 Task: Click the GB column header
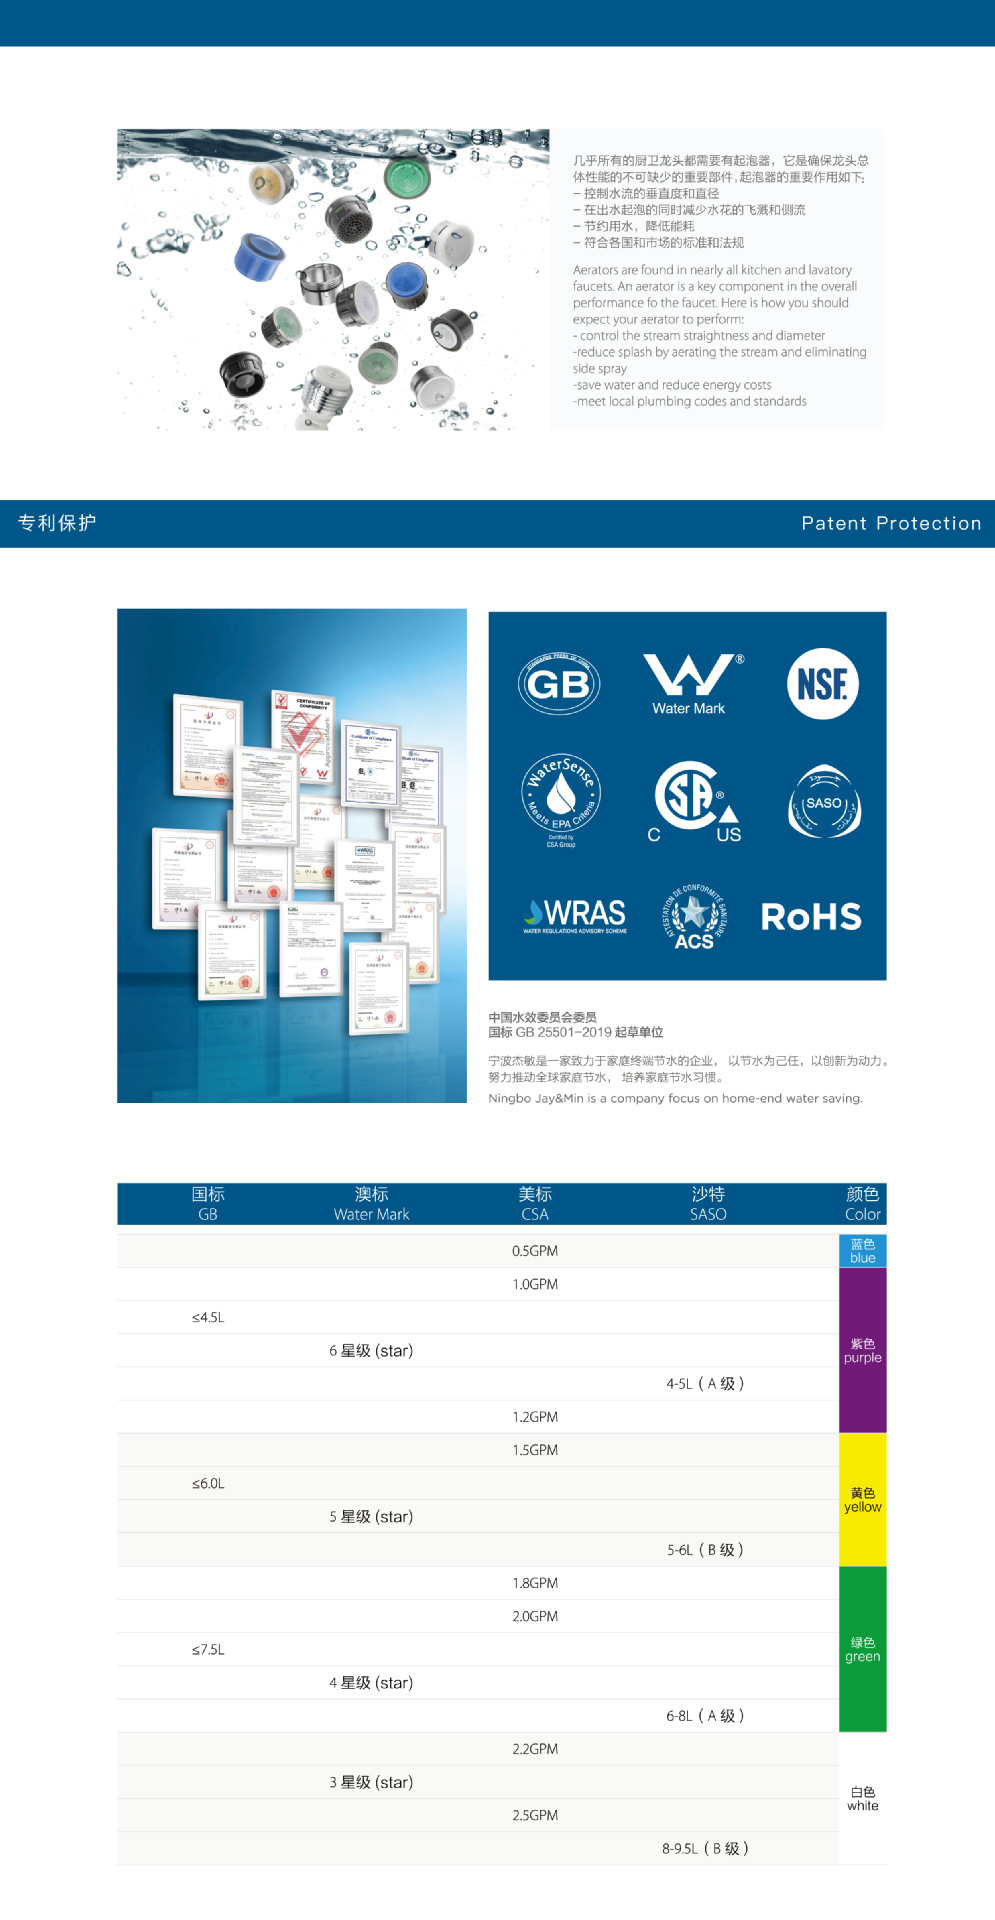pos(208,1204)
